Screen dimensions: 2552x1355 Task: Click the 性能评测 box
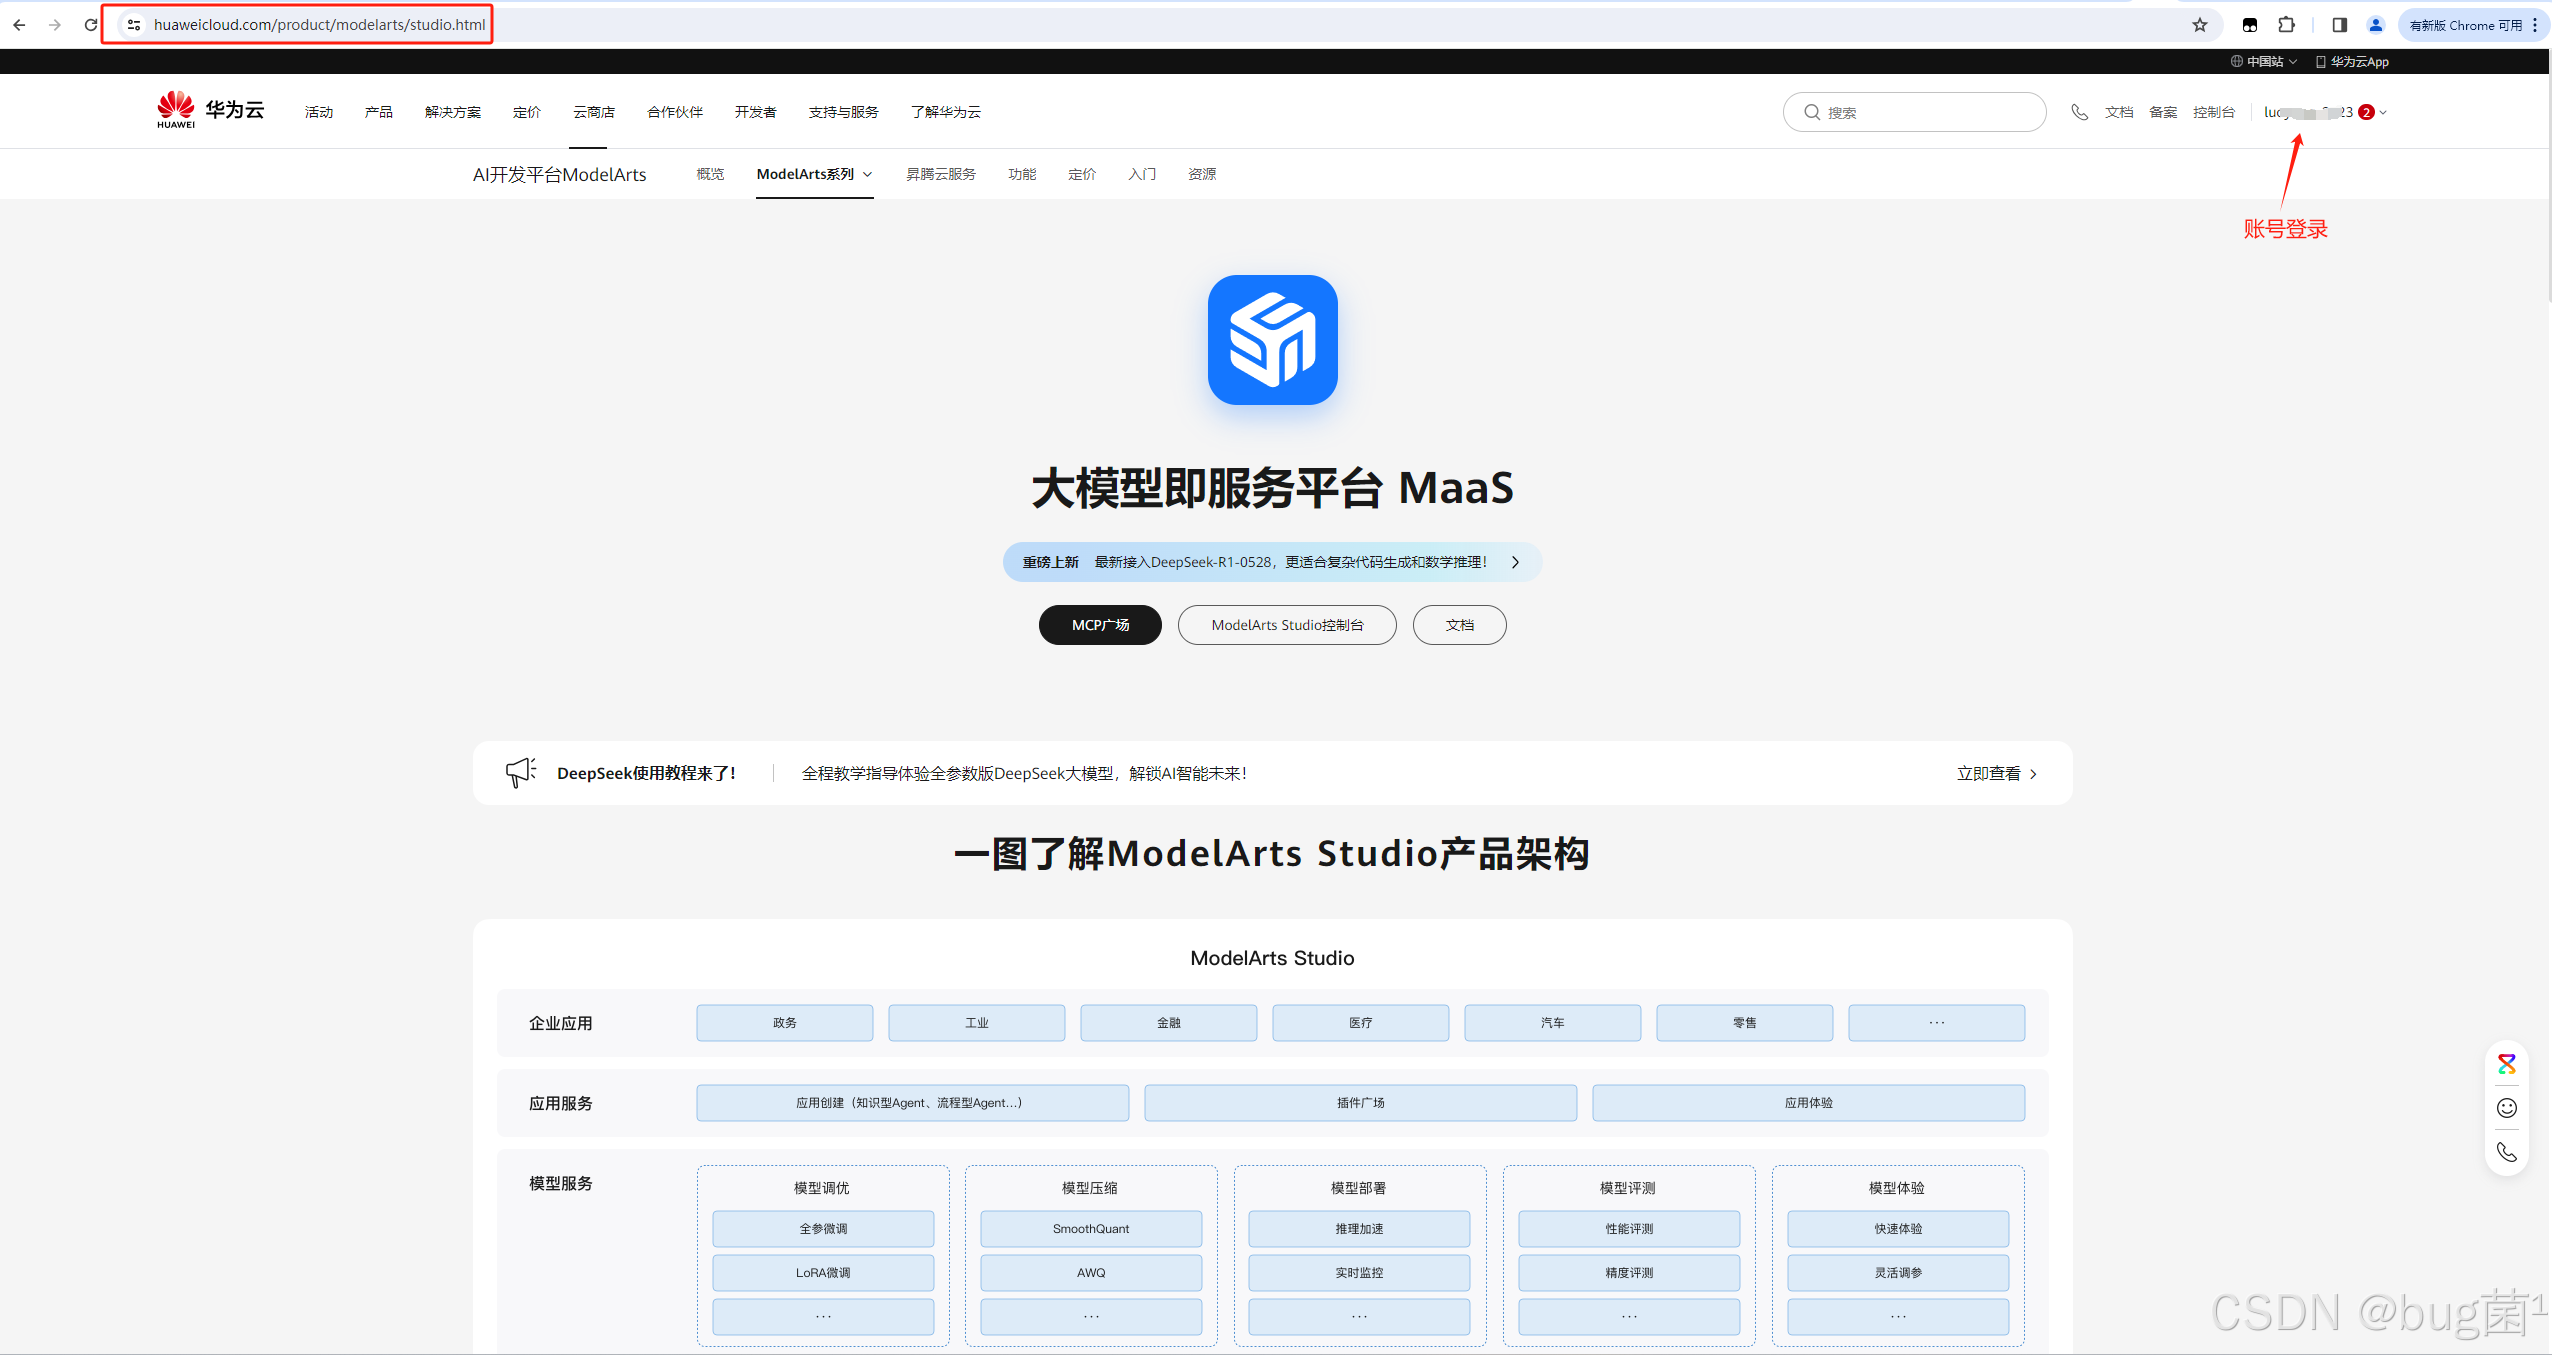(1629, 1229)
